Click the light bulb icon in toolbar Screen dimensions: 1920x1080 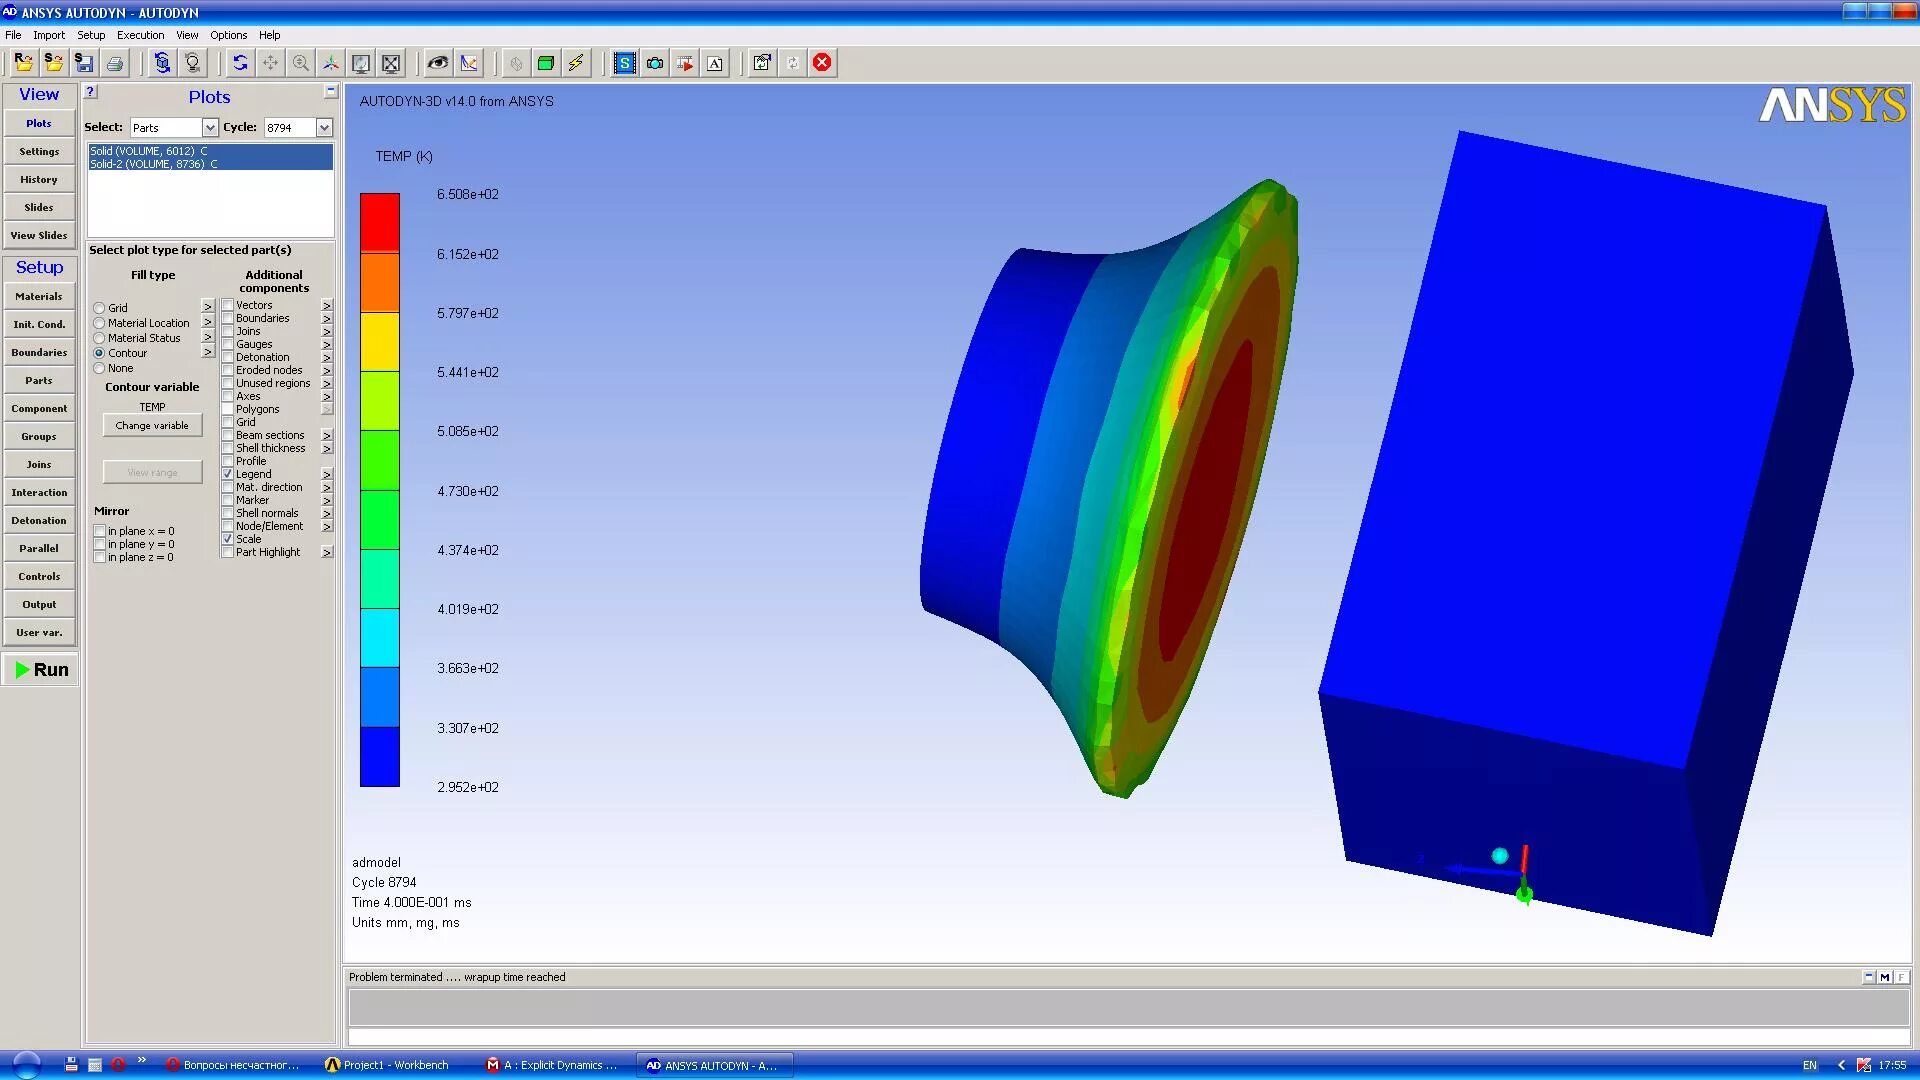[193, 63]
